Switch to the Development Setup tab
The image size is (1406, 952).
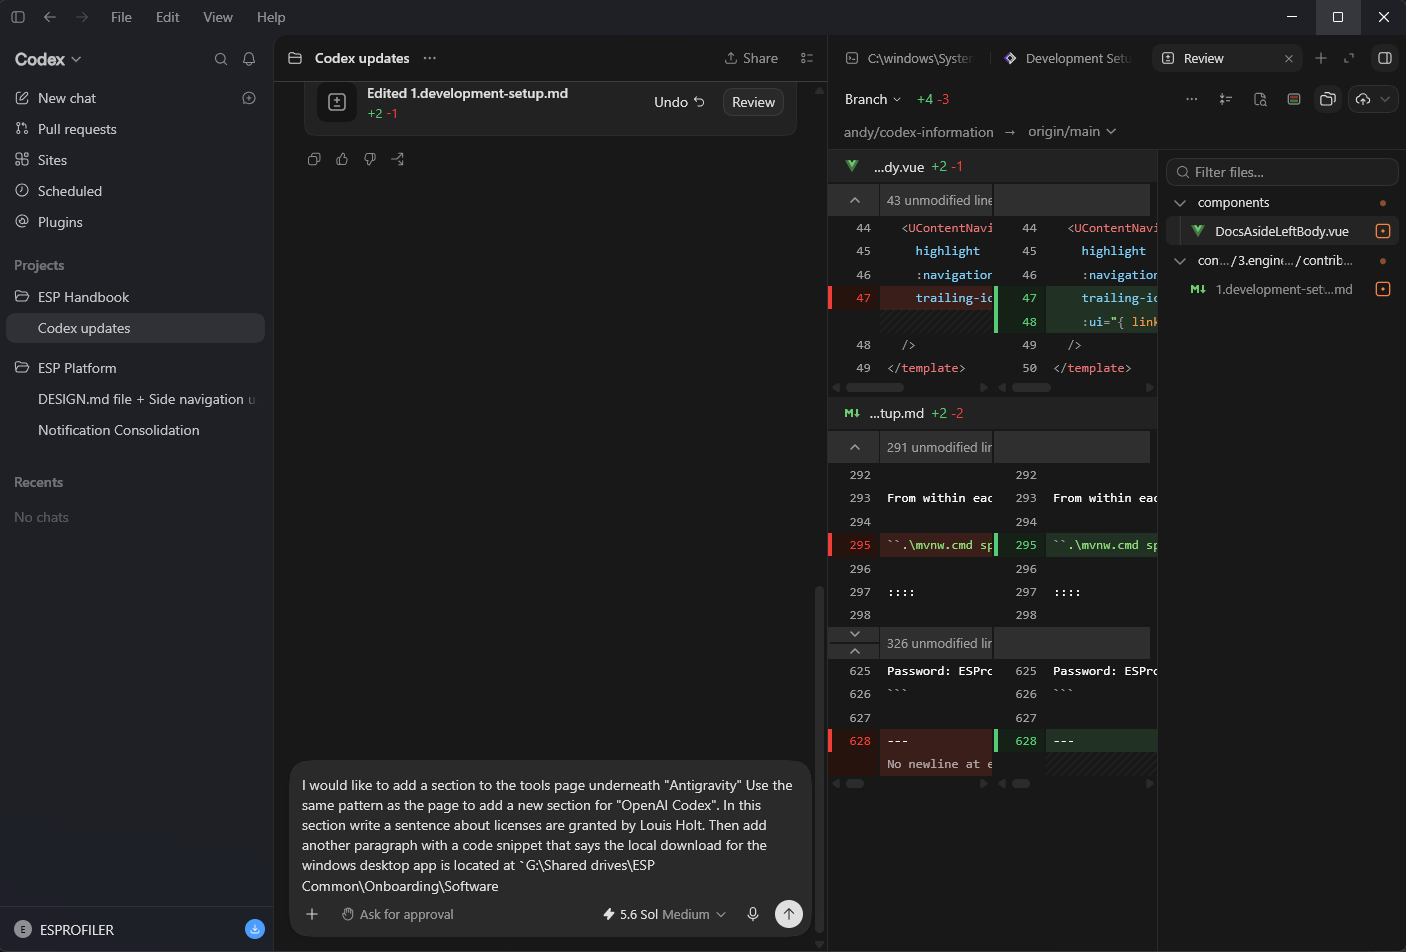point(1069,58)
